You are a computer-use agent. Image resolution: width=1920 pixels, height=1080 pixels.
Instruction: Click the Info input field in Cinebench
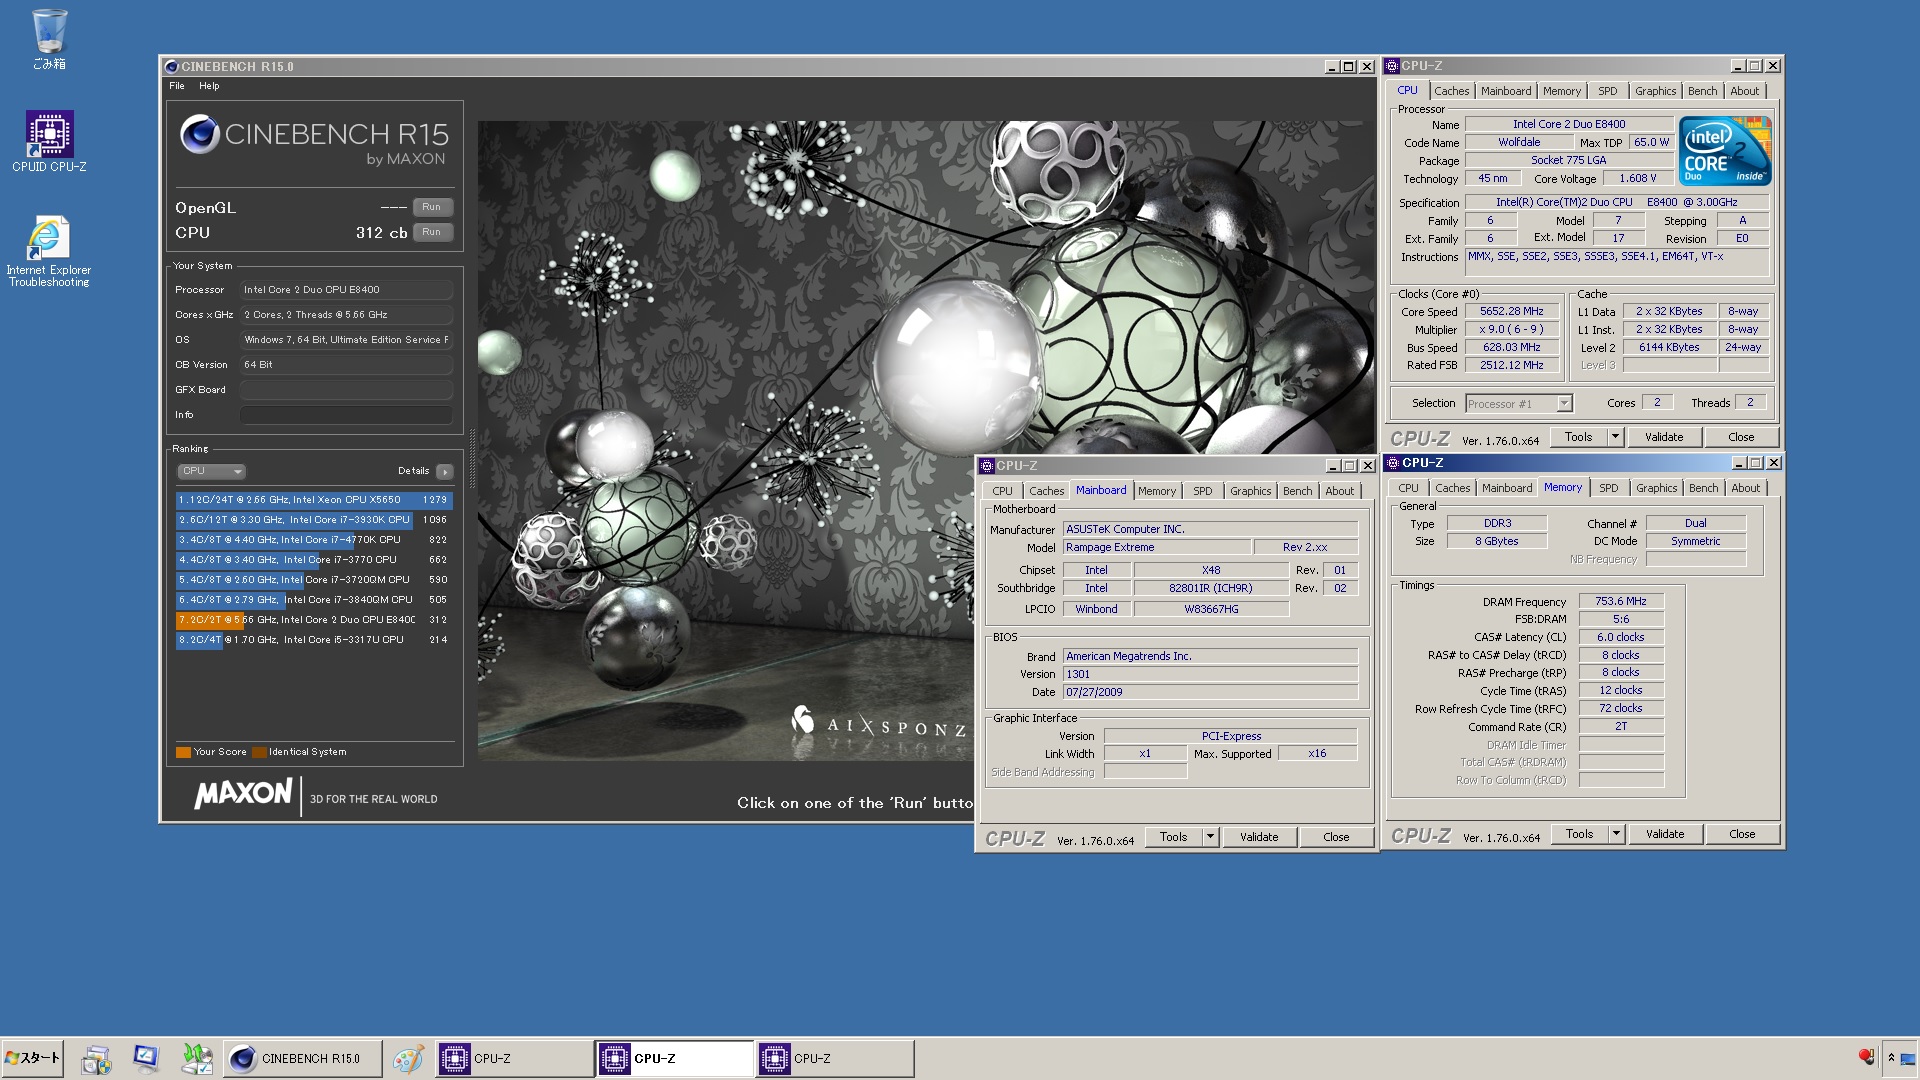tap(346, 415)
